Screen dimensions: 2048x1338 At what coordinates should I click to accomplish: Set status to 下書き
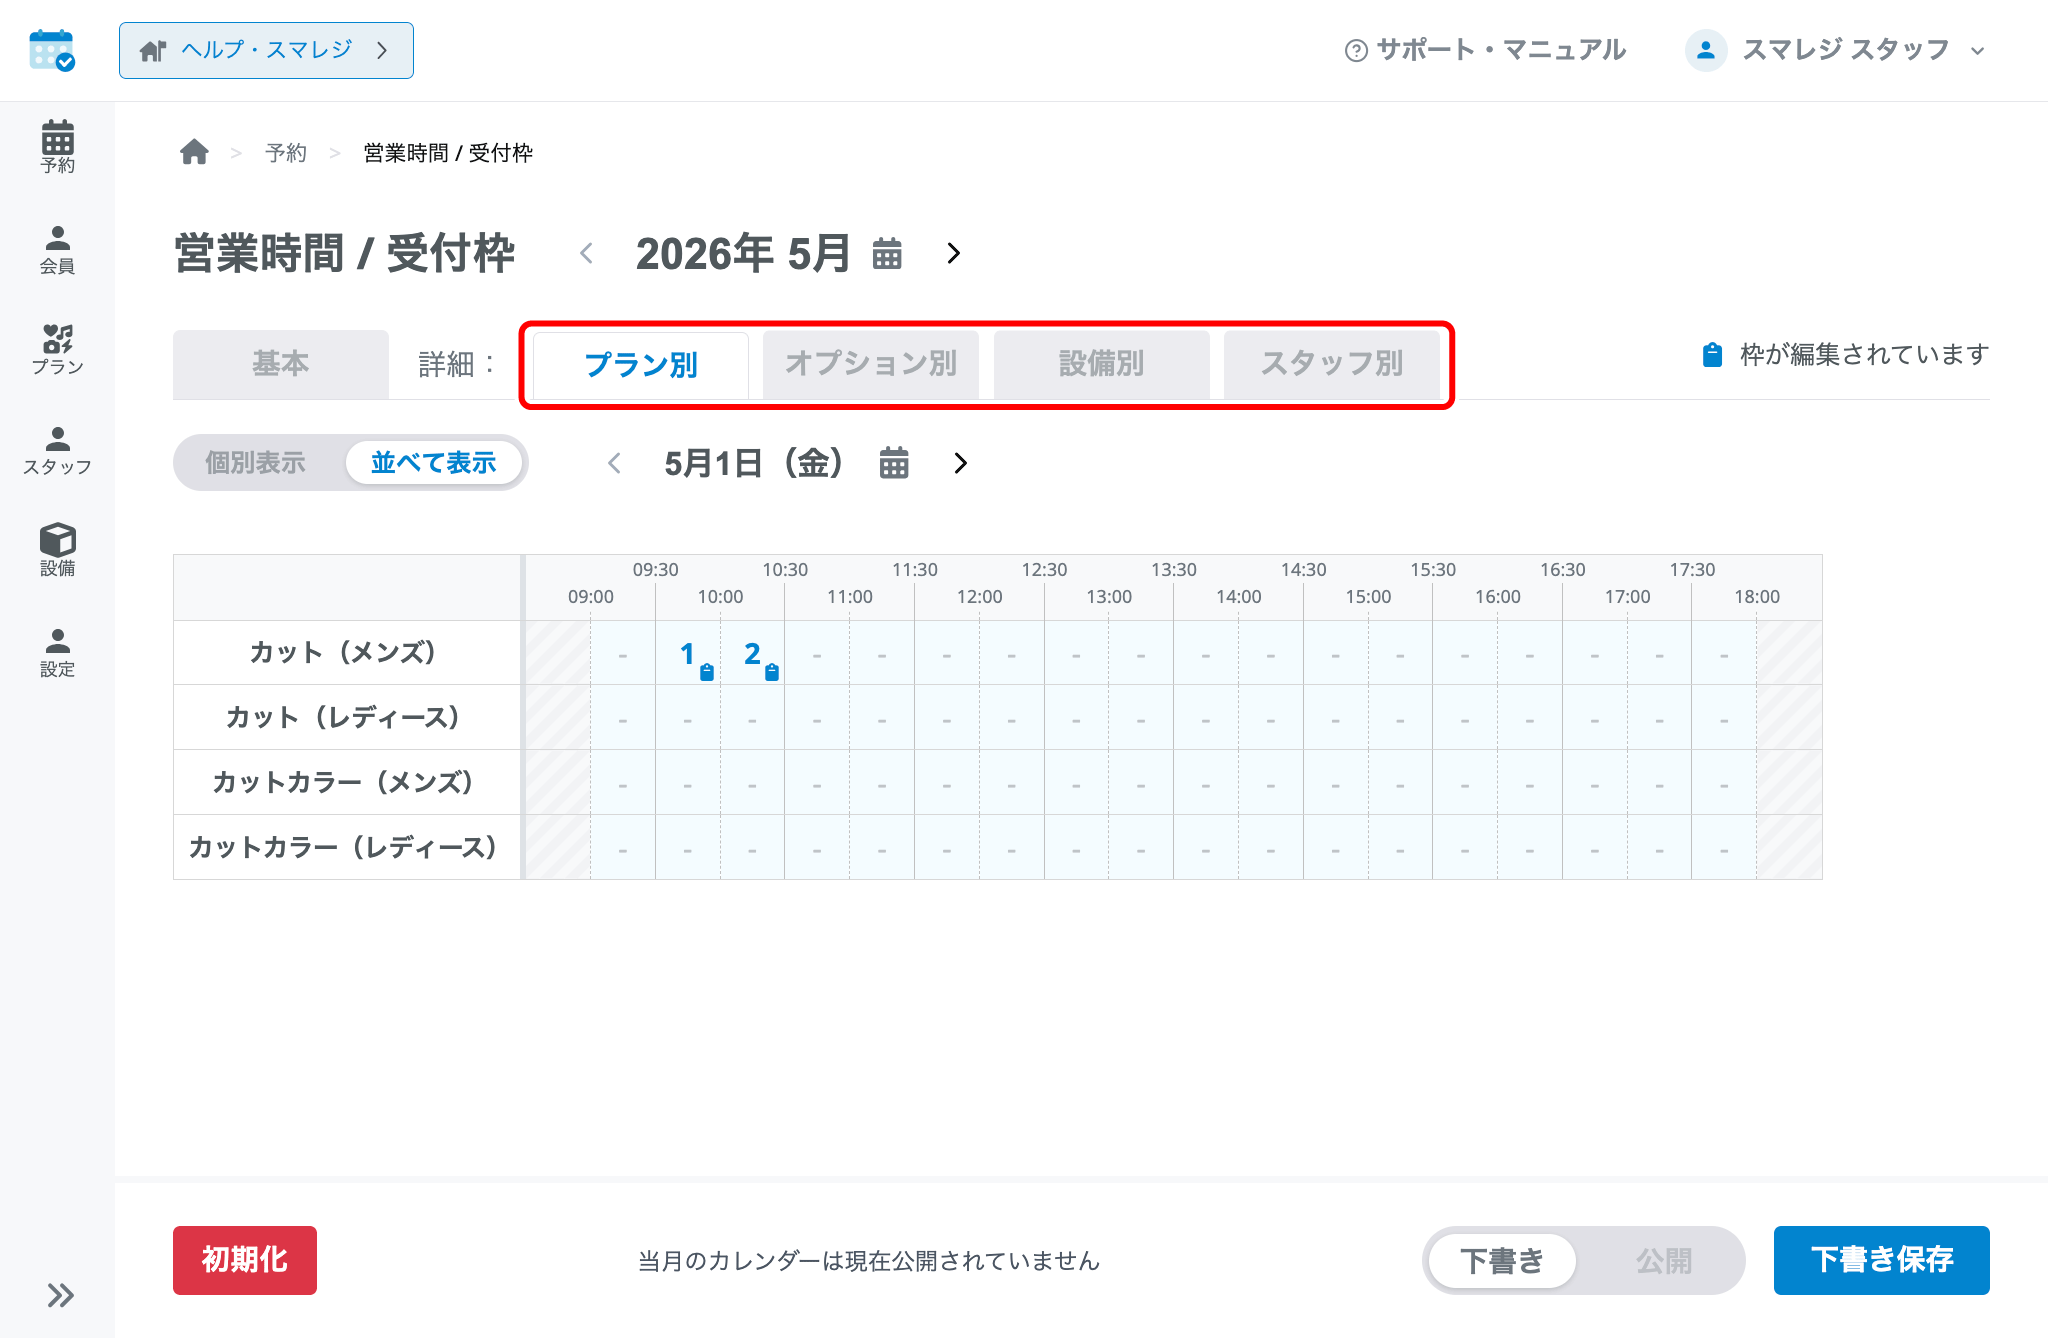pyautogui.click(x=1502, y=1261)
